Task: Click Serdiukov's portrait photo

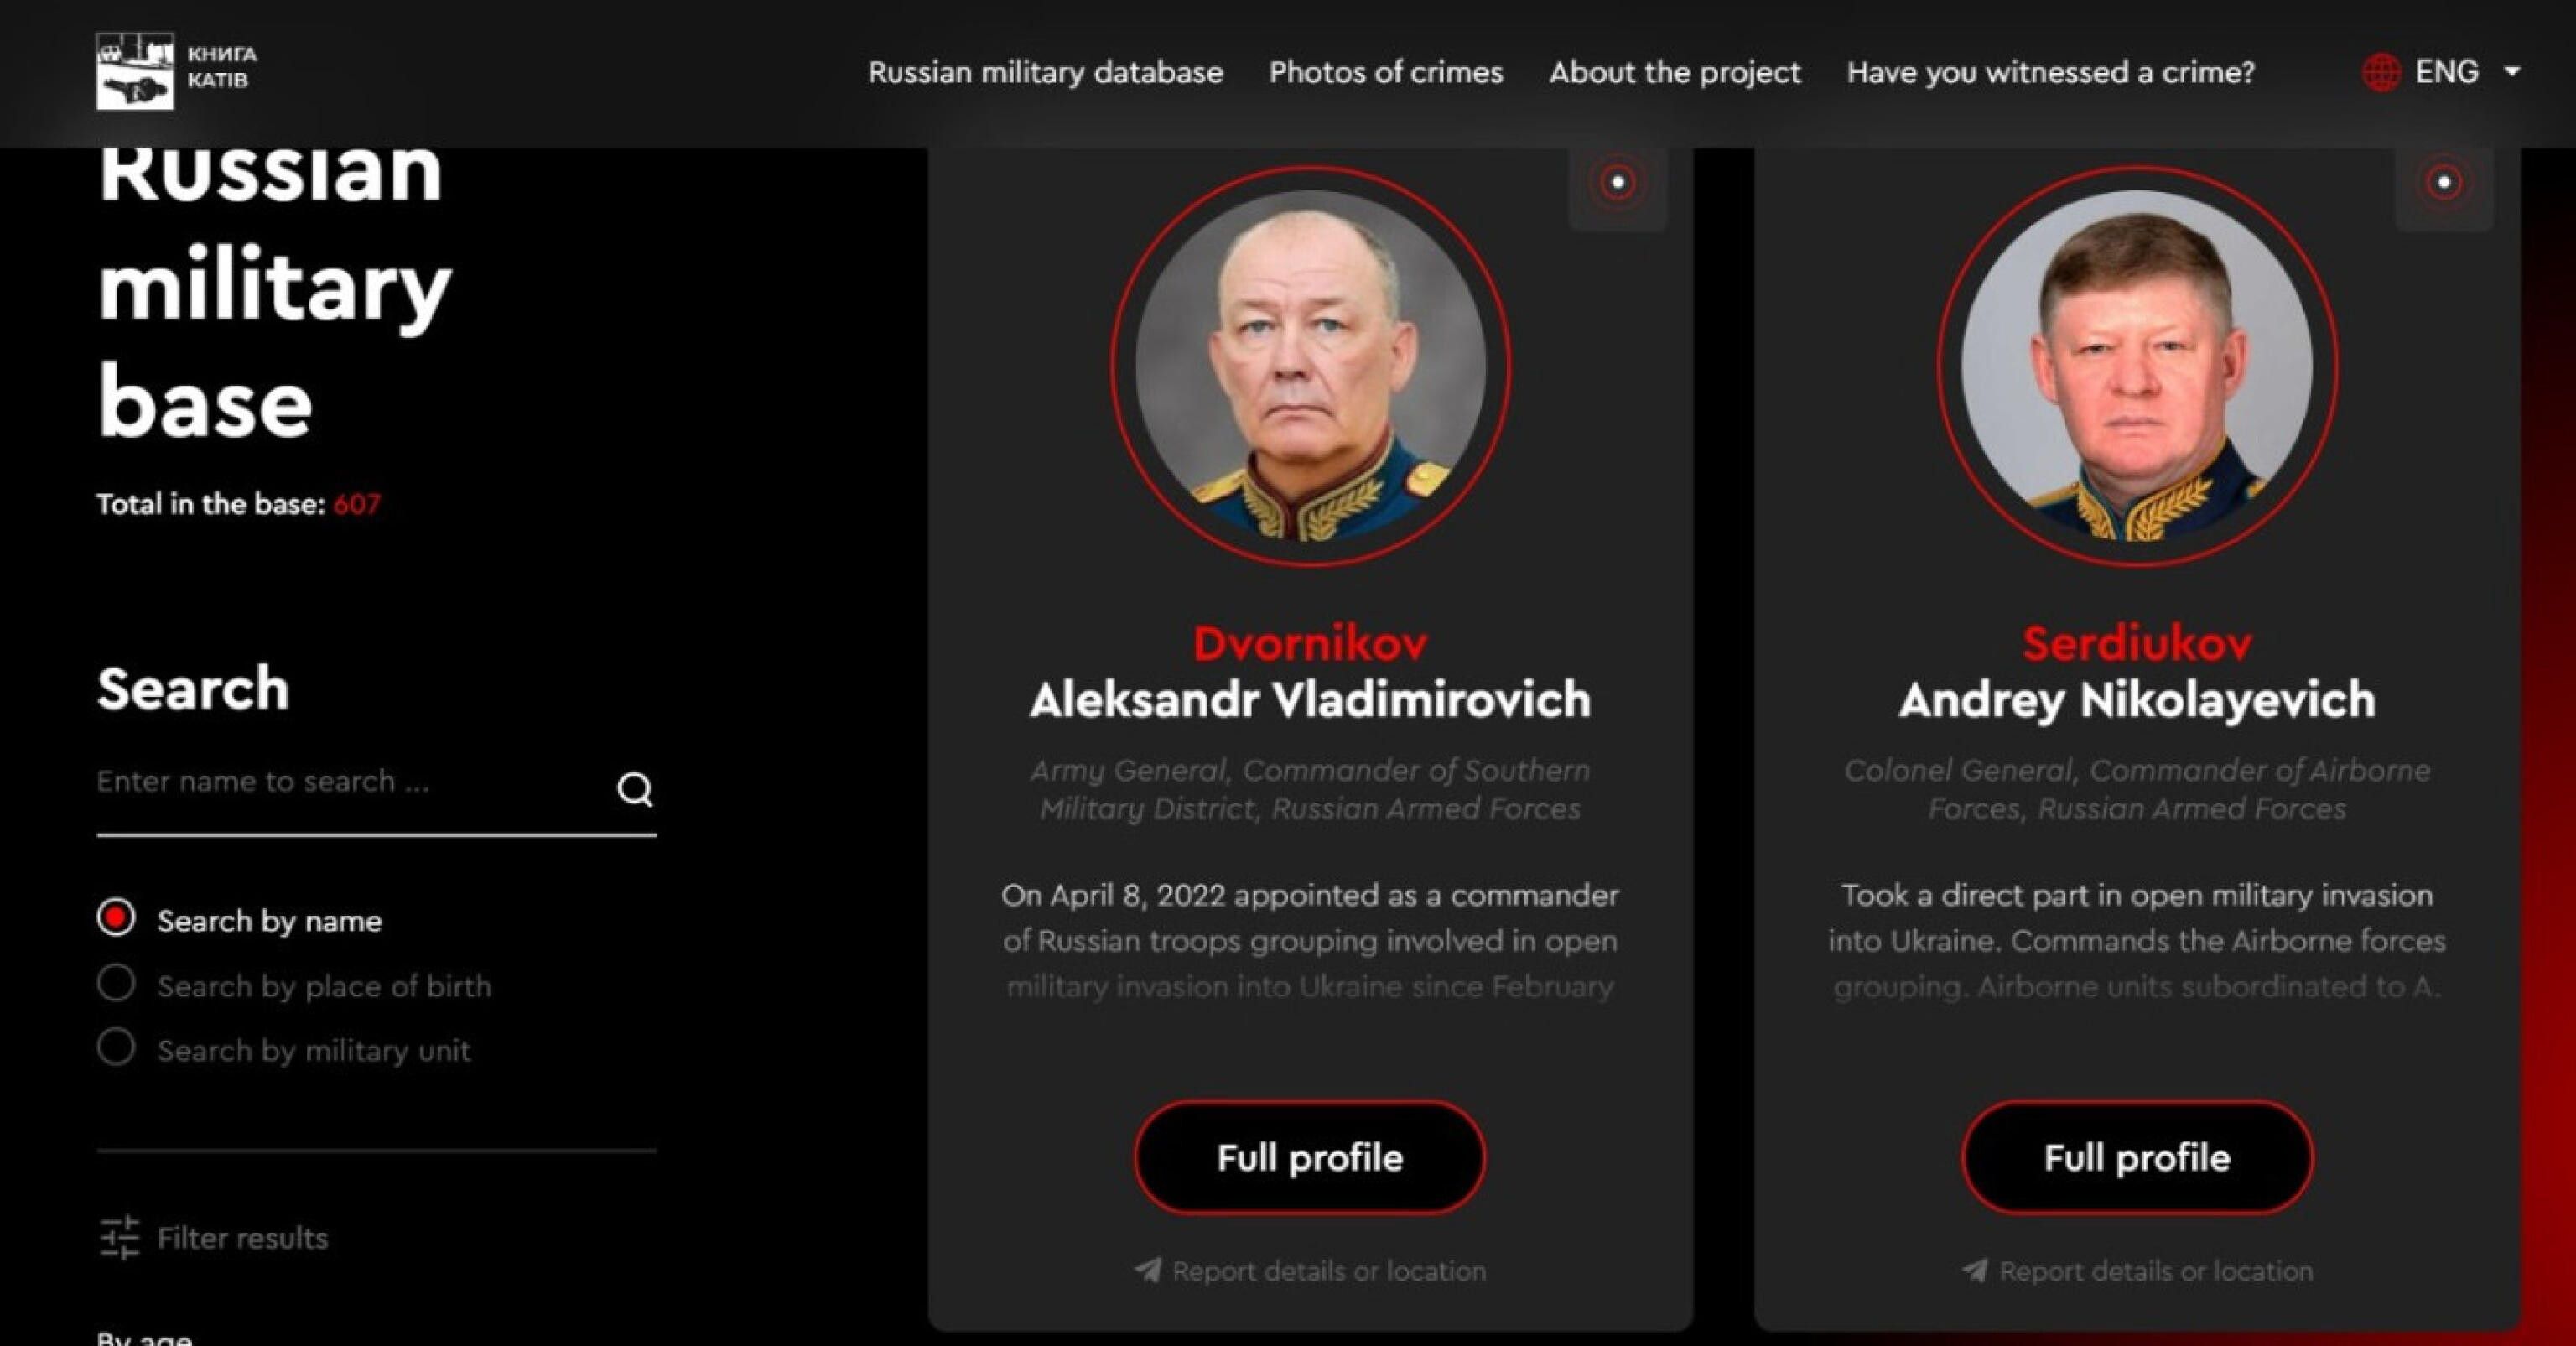Action: tap(2137, 366)
